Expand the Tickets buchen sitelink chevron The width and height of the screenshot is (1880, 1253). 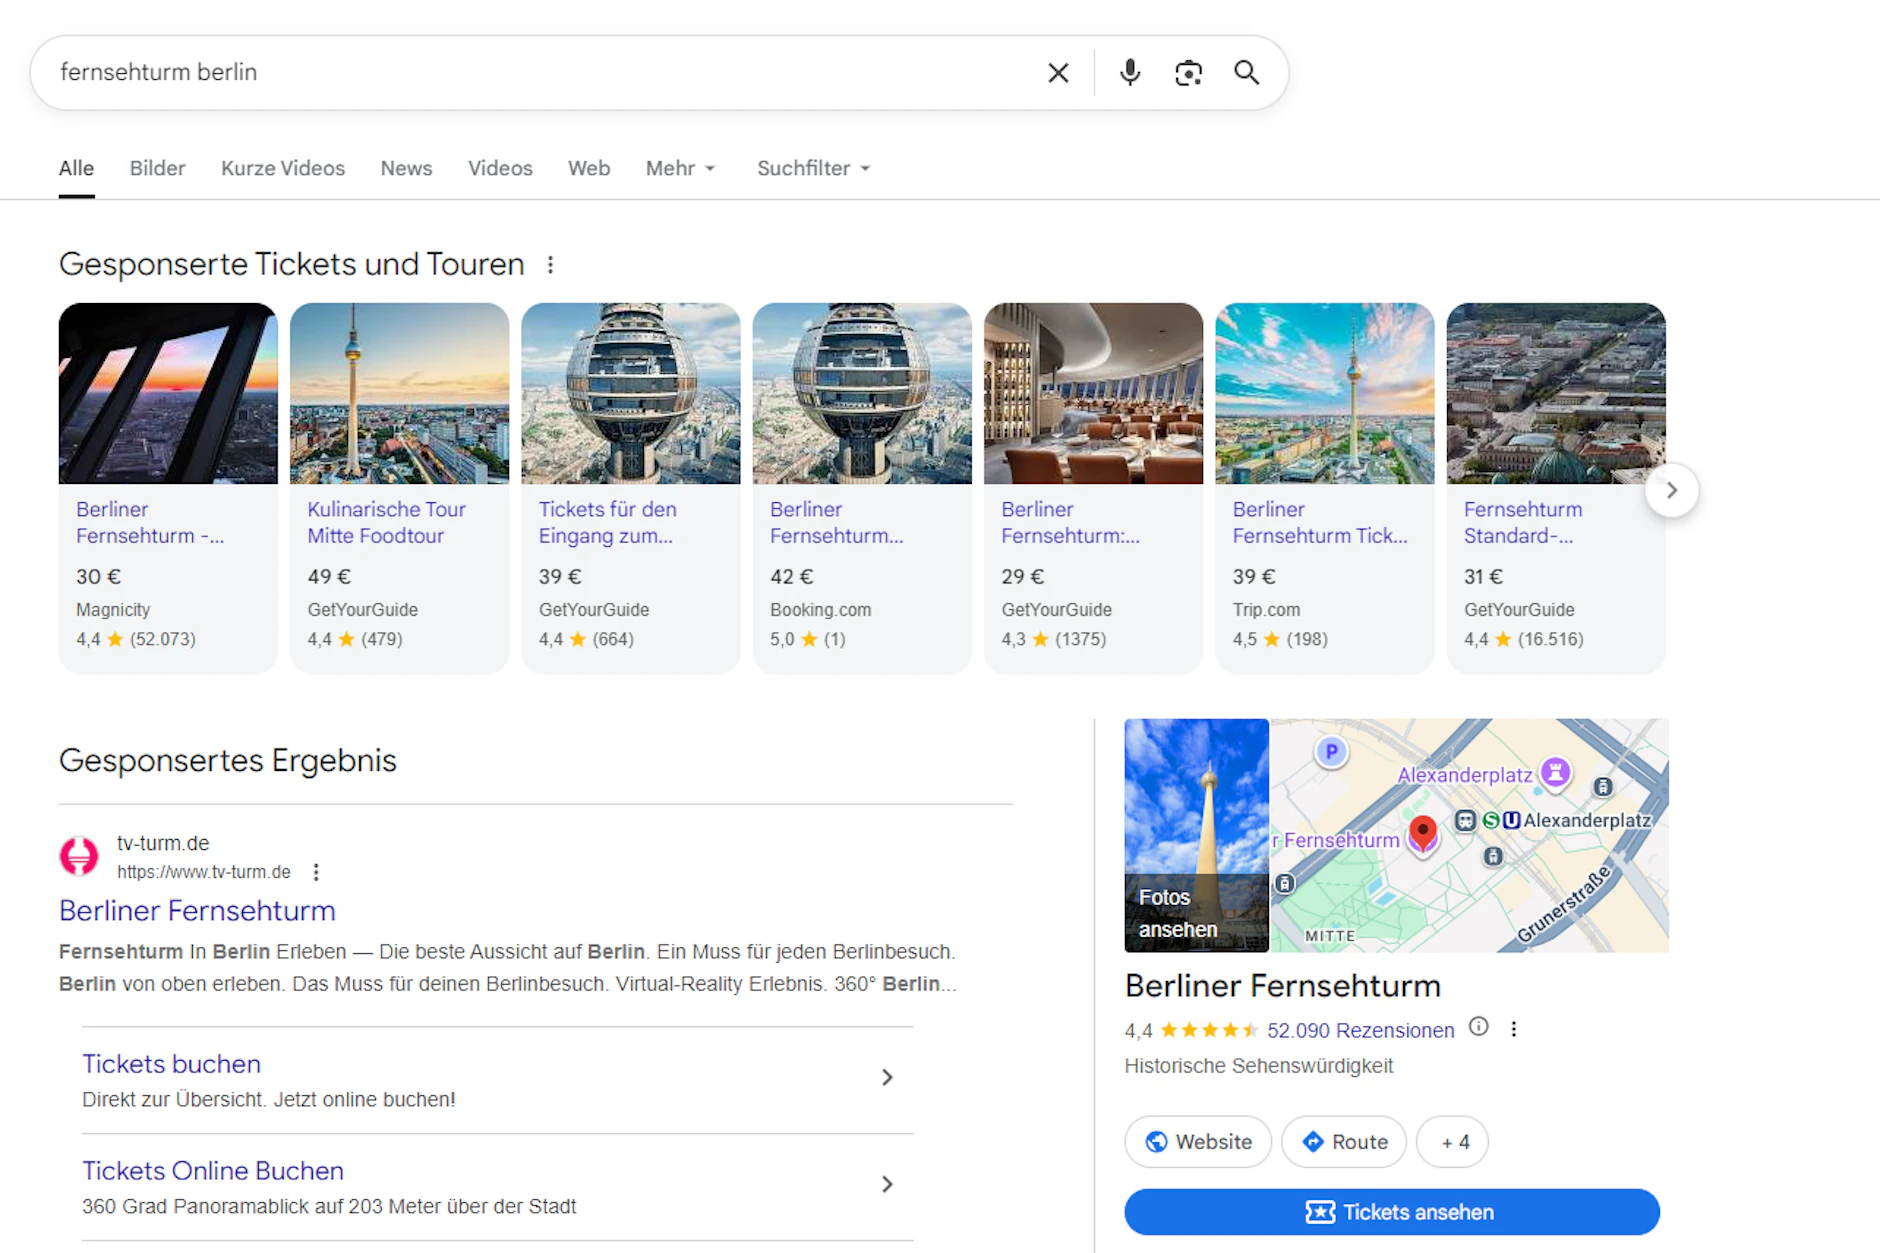coord(887,1077)
